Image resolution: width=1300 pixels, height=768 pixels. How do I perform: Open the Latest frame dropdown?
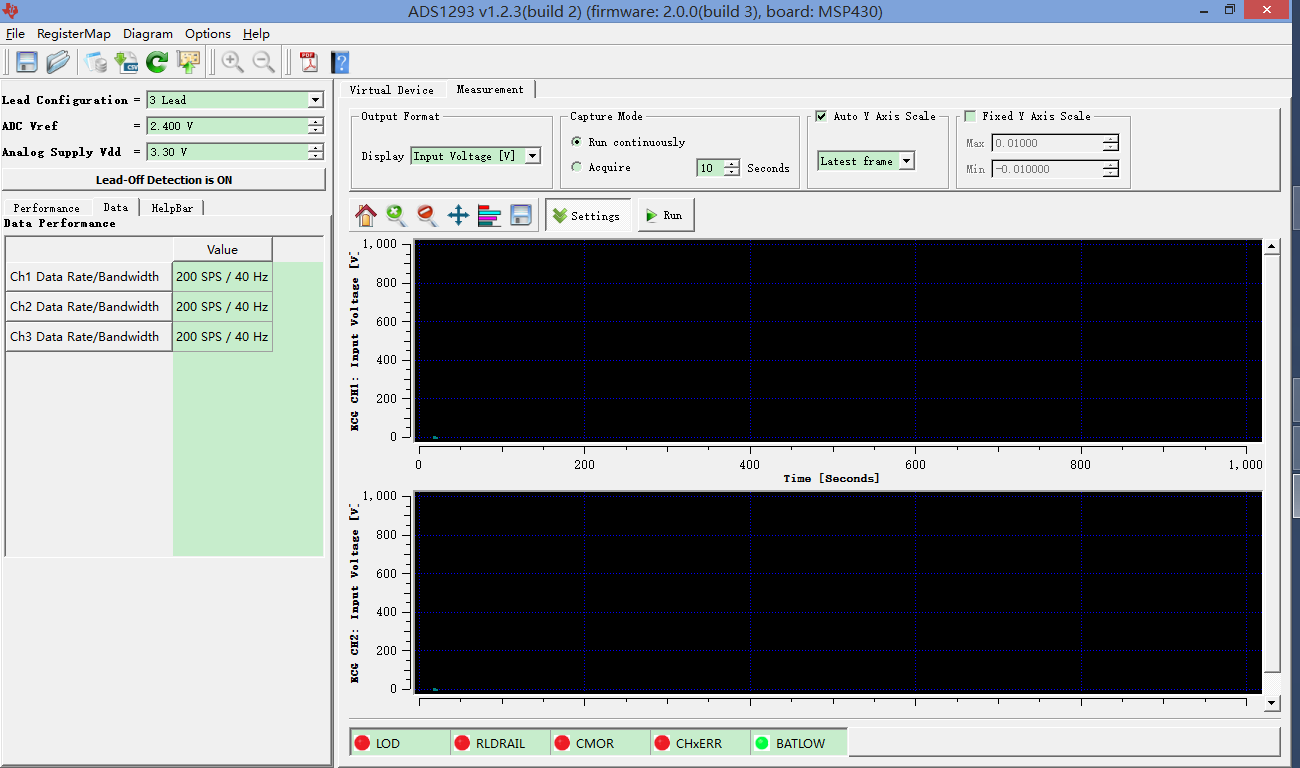coord(905,161)
